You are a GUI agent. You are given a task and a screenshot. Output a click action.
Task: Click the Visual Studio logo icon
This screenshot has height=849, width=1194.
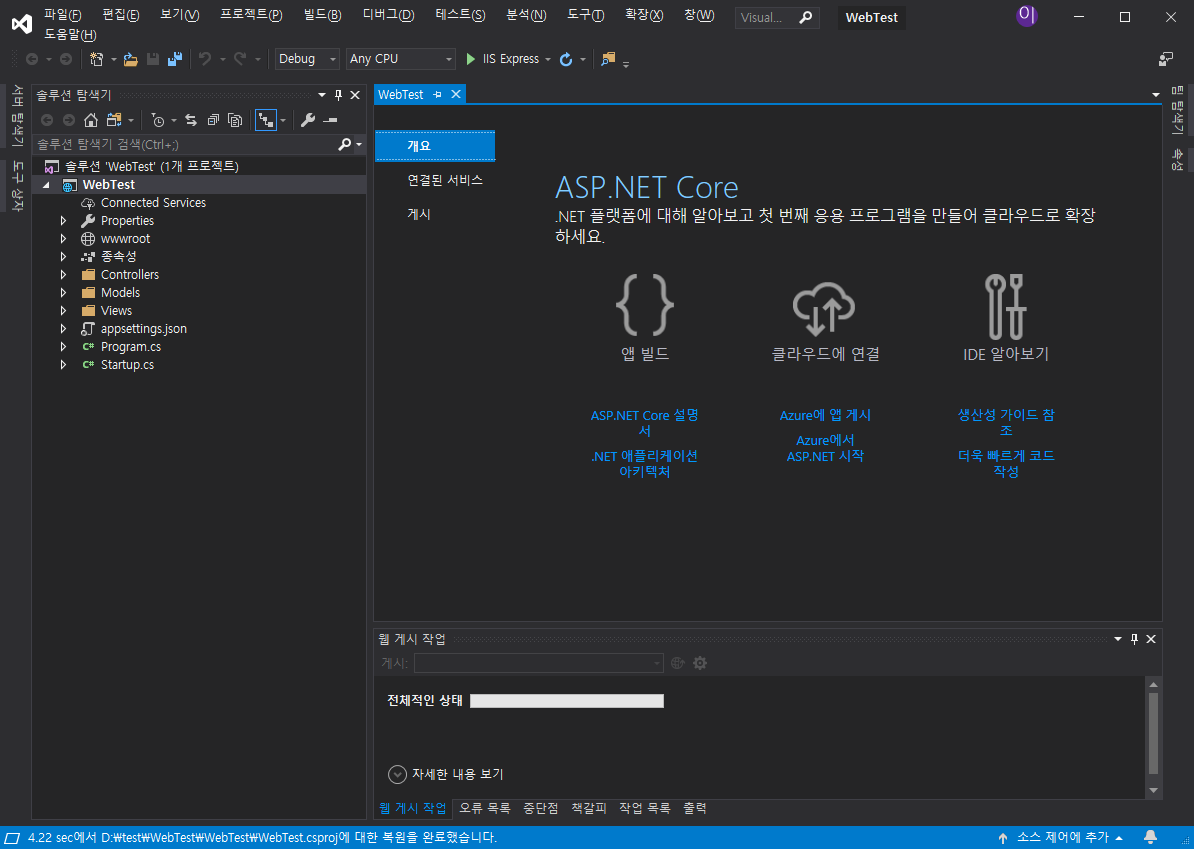pyautogui.click(x=21, y=24)
